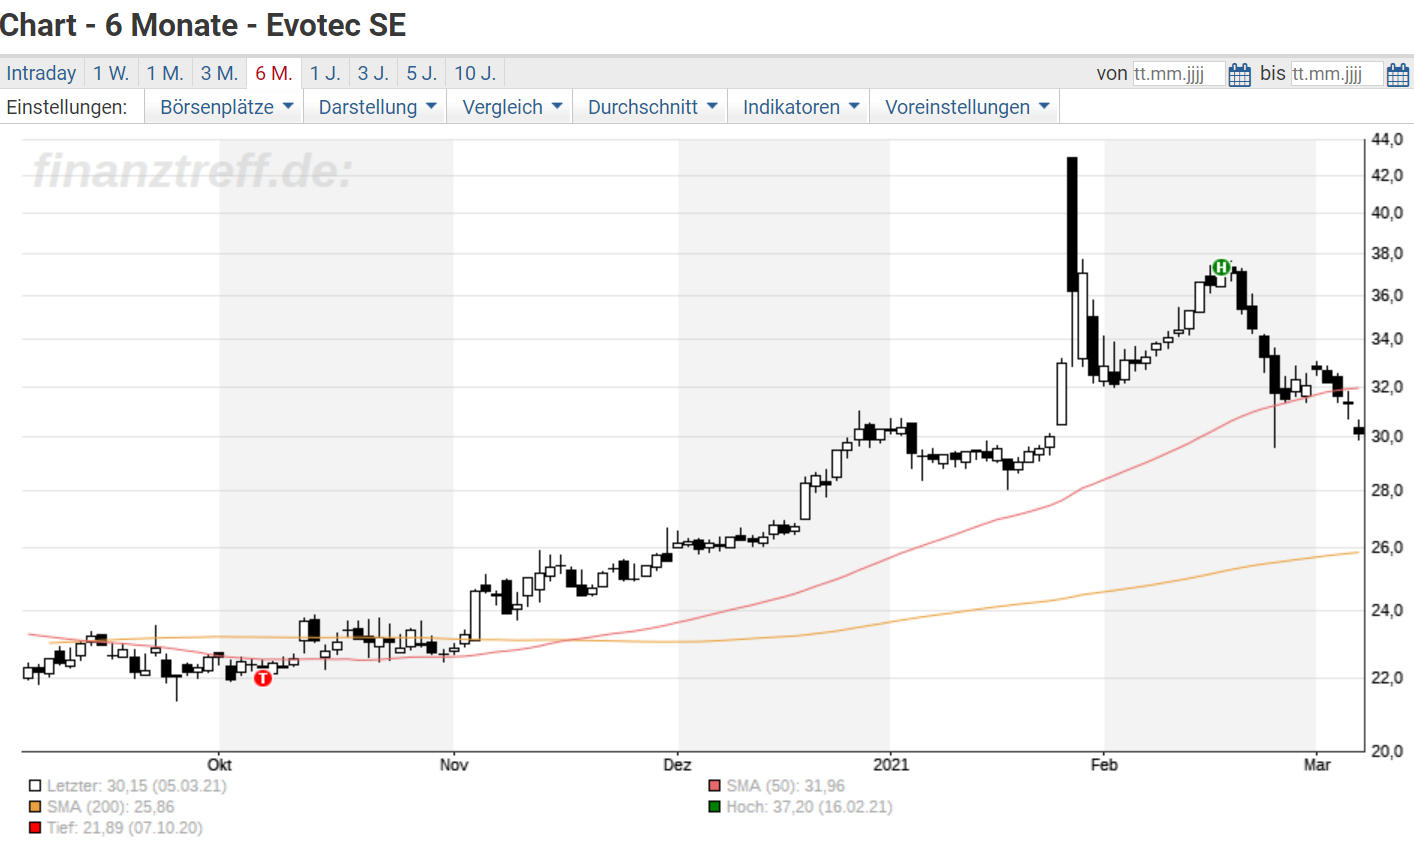Image resolution: width=1414 pixels, height=842 pixels.
Task: Click the 'Chart - 6 Monate - Evotec SE' heading
Action: 203,25
